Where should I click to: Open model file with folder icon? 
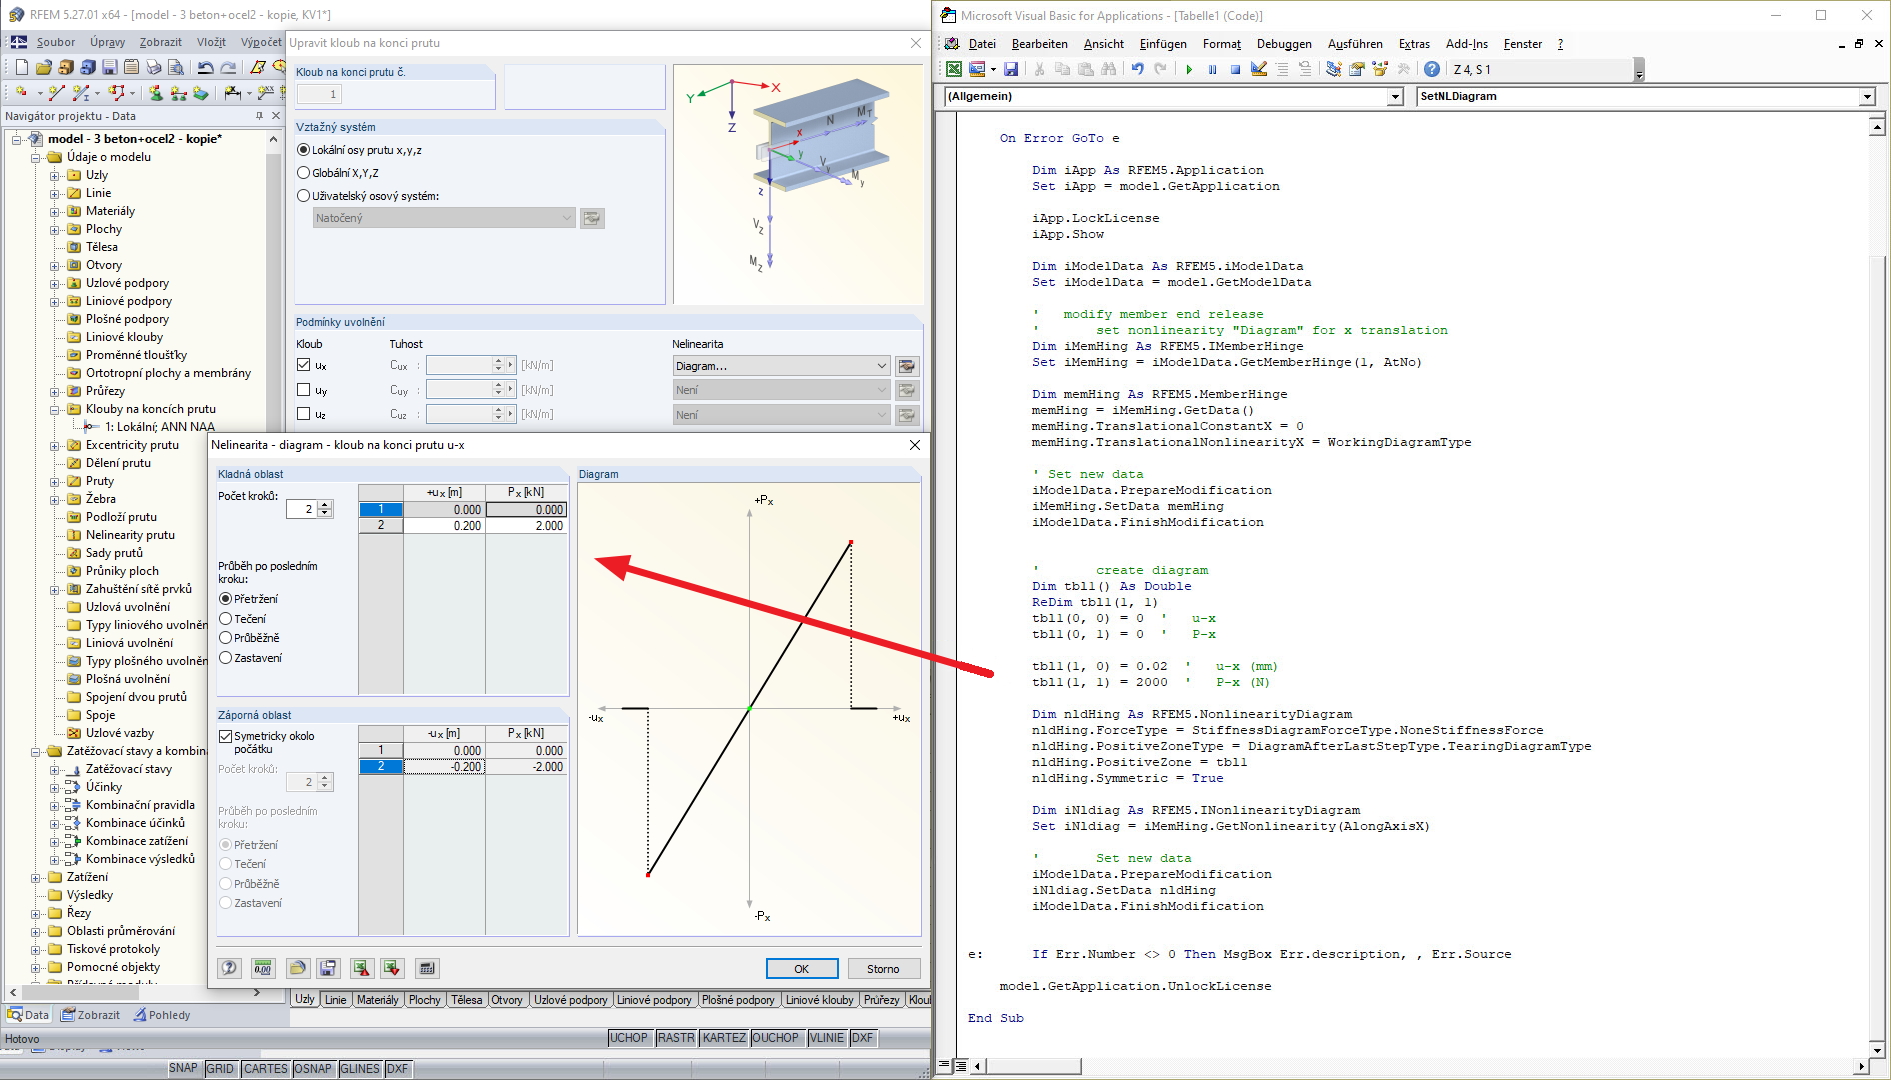click(x=44, y=67)
